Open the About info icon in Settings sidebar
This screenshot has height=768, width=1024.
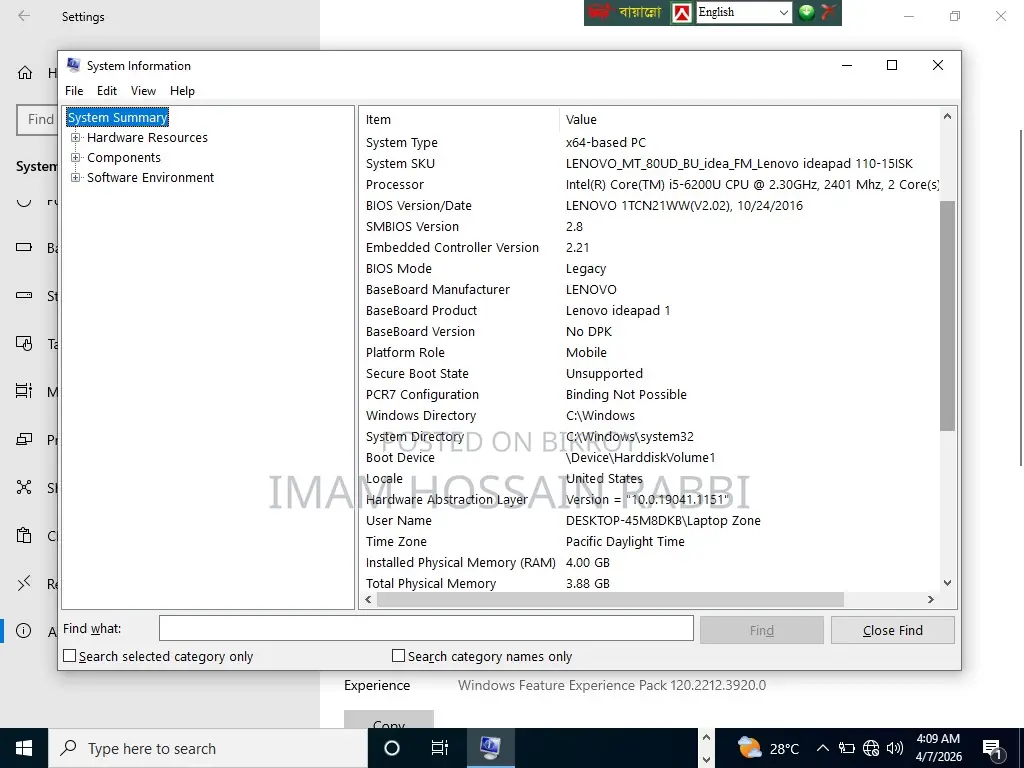click(24, 631)
